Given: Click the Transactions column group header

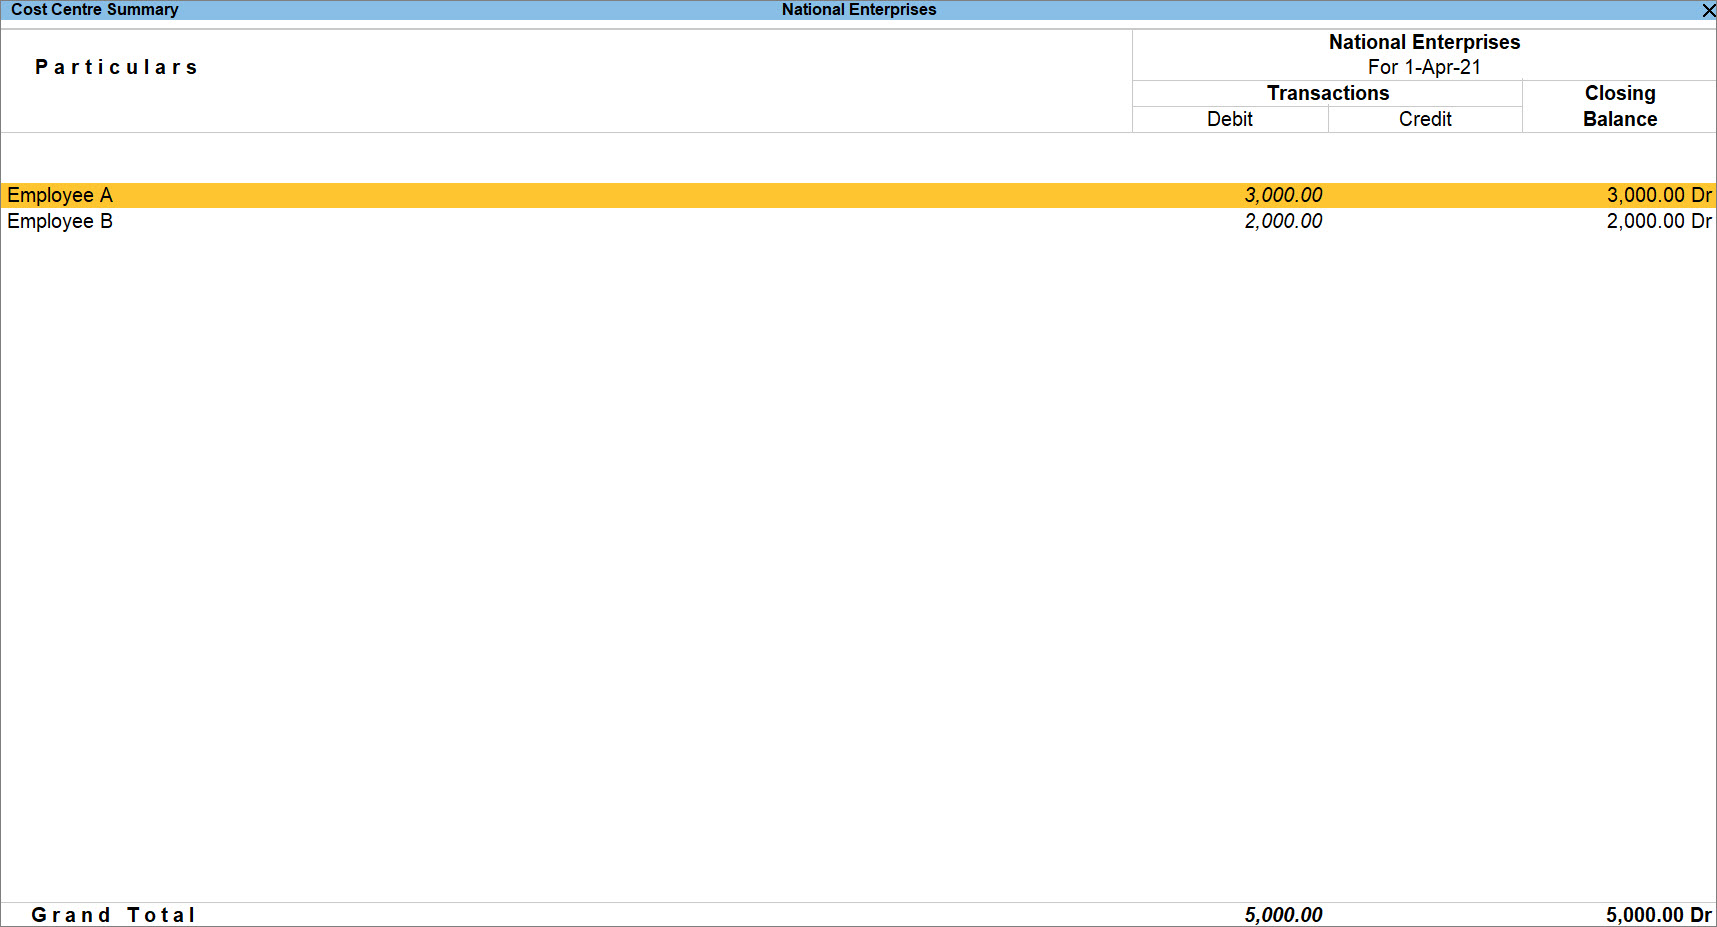Looking at the screenshot, I should coord(1328,93).
